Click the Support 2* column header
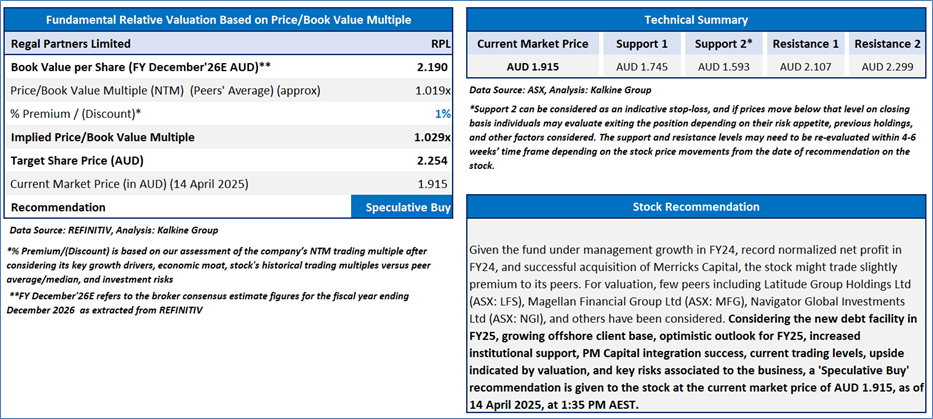Viewport: 933px width, 419px height. (x=723, y=44)
